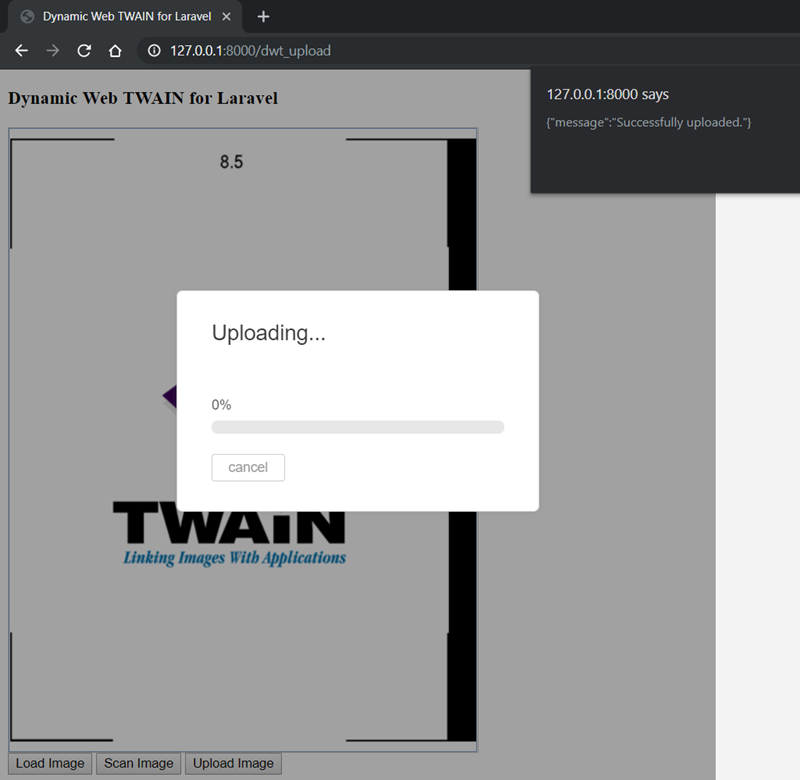The image size is (800, 780).
Task: Click the Uploading... dialog title
Action: 269,333
